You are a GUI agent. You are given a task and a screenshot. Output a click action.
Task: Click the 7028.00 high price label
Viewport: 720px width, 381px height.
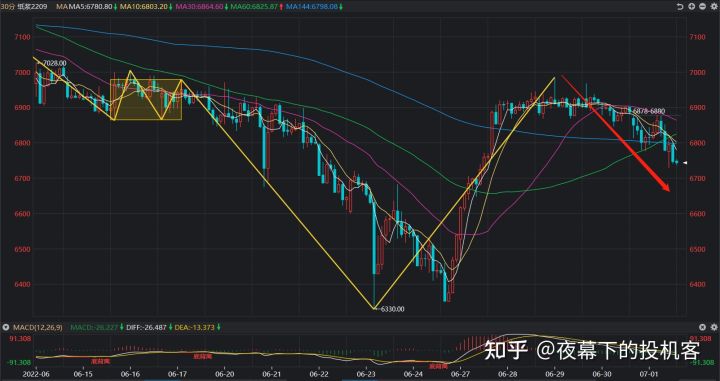[x=54, y=63]
